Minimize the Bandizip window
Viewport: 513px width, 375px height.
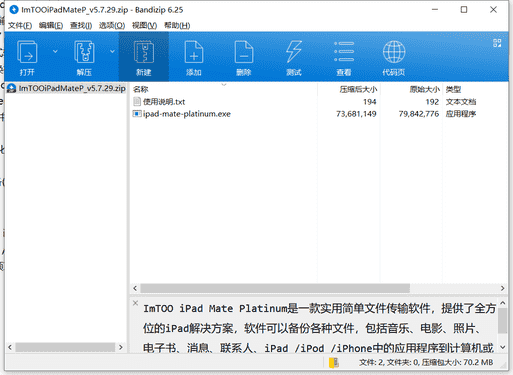pyautogui.click(x=435, y=10)
